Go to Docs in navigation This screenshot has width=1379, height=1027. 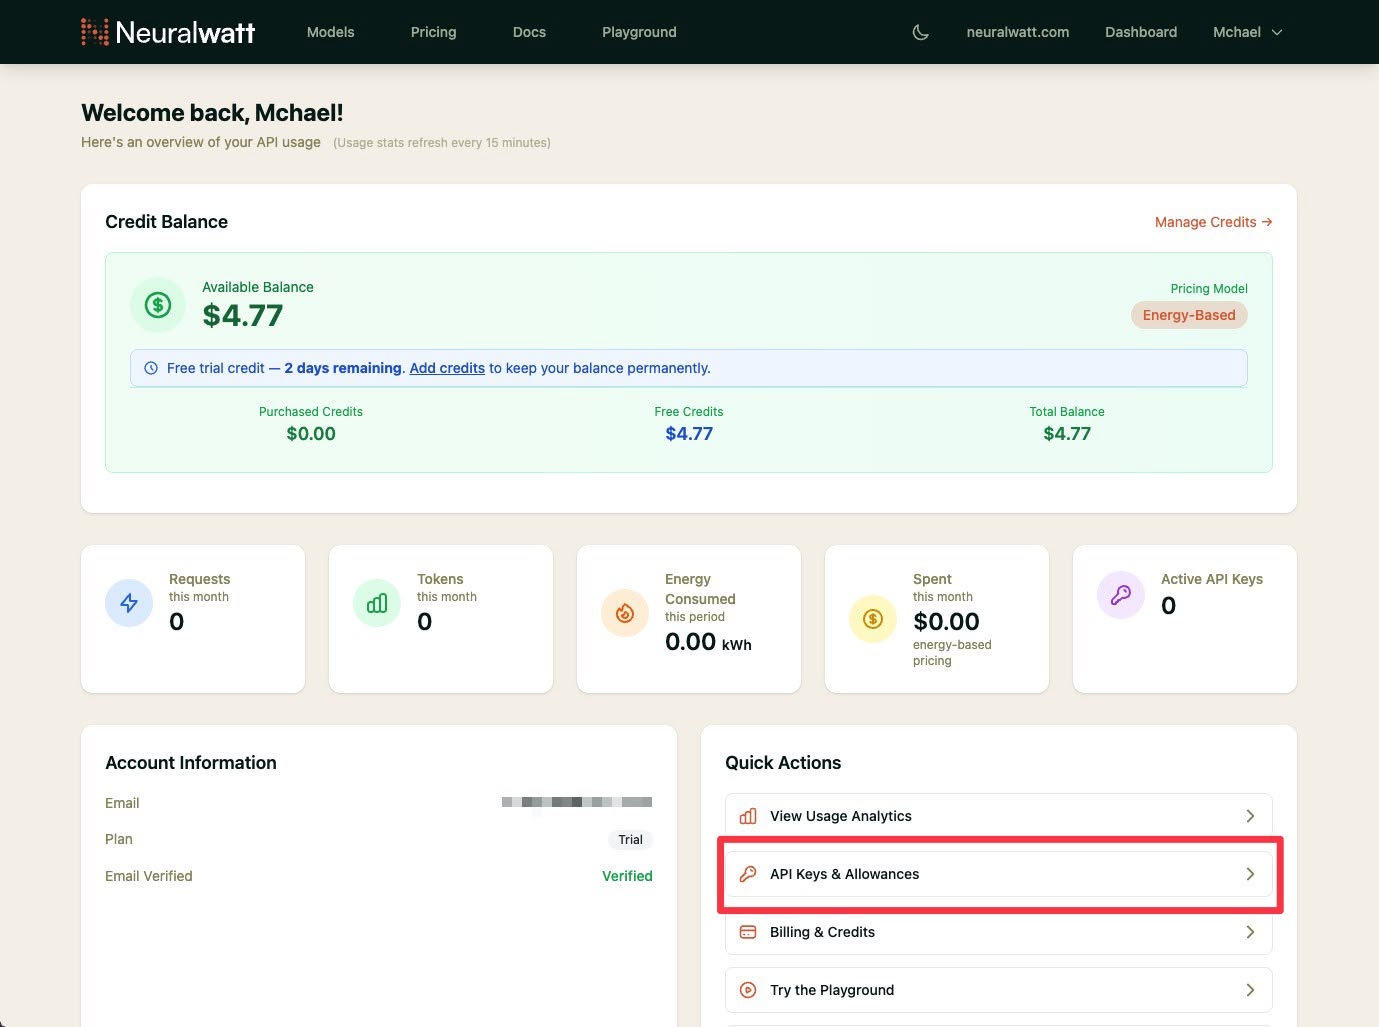[x=529, y=32]
